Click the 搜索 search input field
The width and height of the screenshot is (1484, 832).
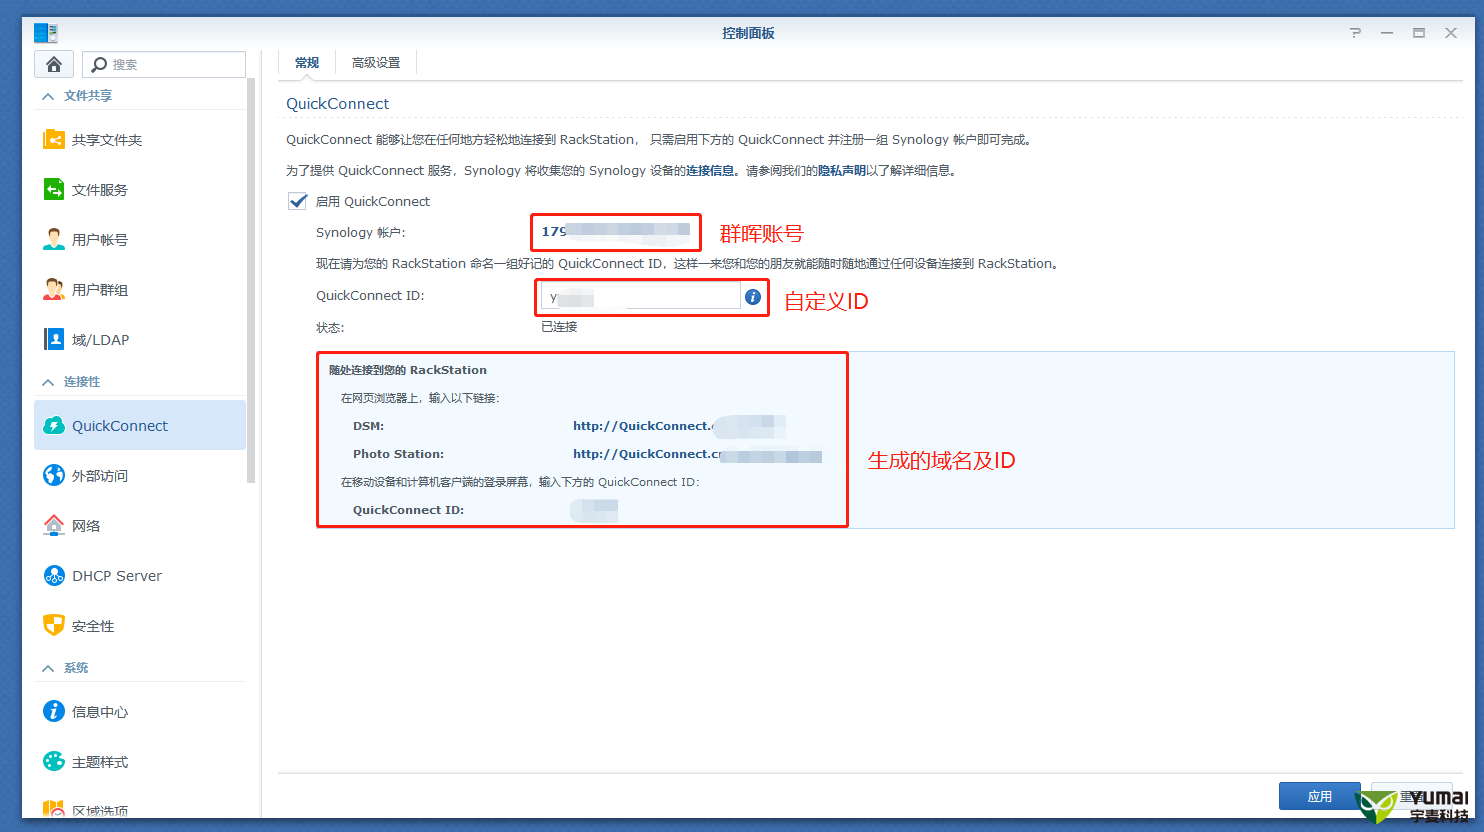164,65
